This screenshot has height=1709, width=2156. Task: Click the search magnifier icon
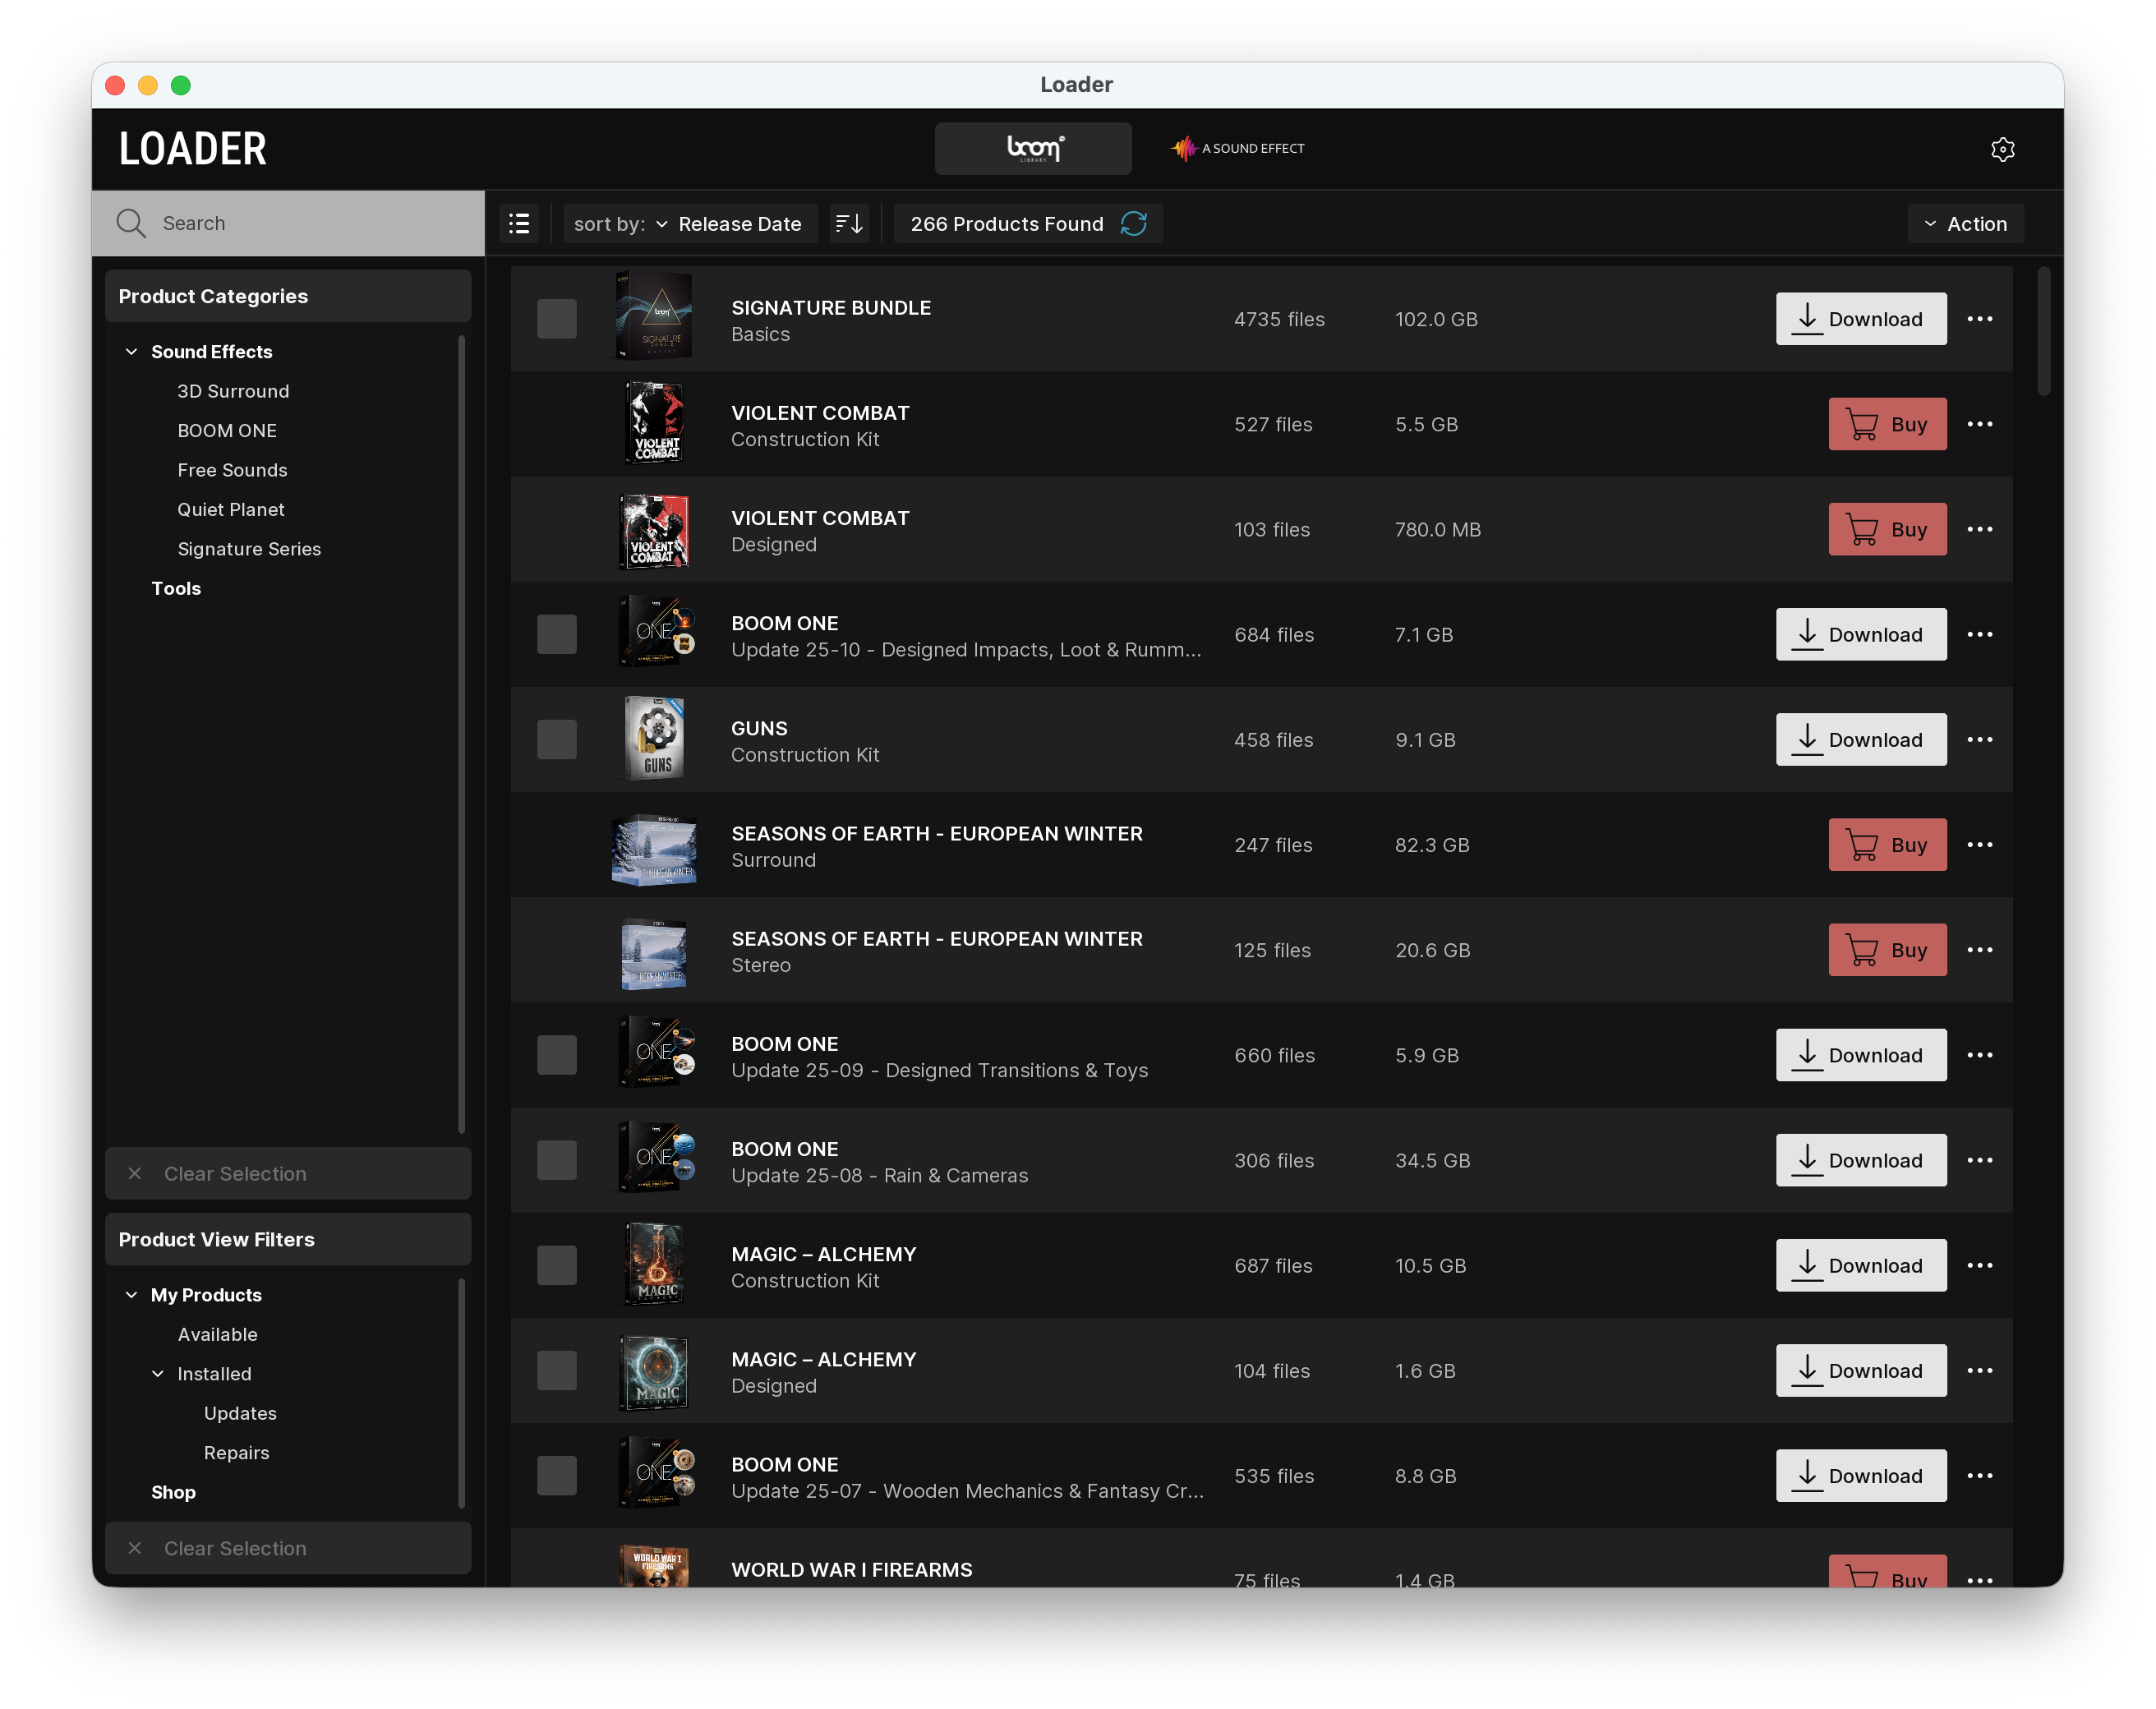pos(131,223)
